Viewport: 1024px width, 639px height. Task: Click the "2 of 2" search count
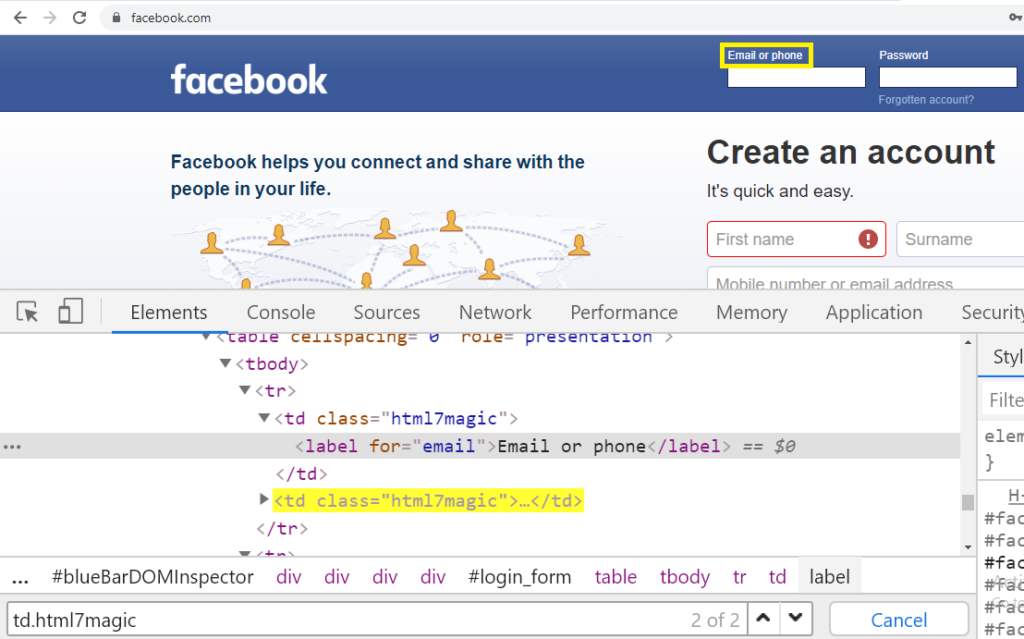(715, 619)
